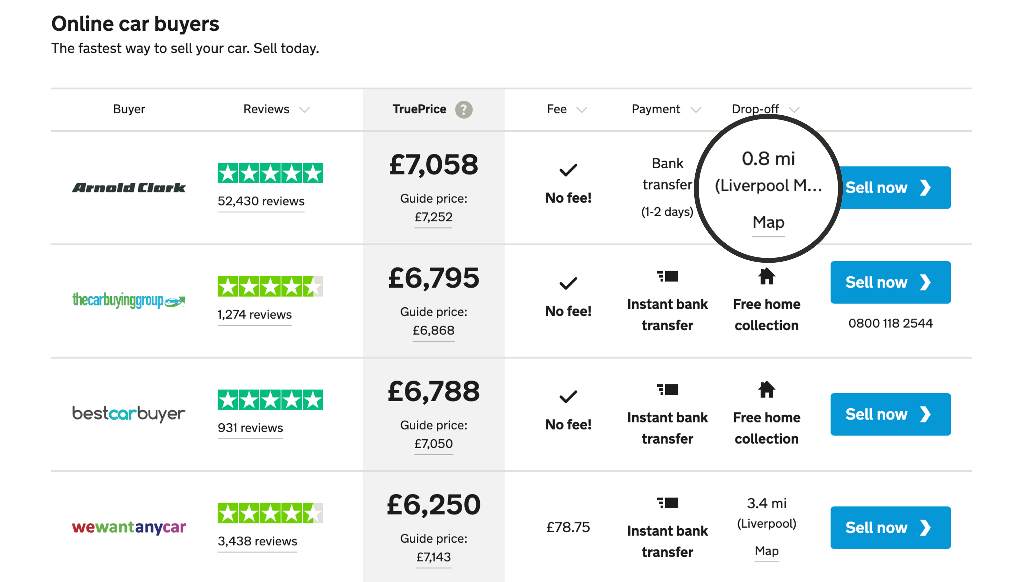Click the Arnold Clark five-star rating
1024x582 pixels.
pyautogui.click(x=270, y=173)
